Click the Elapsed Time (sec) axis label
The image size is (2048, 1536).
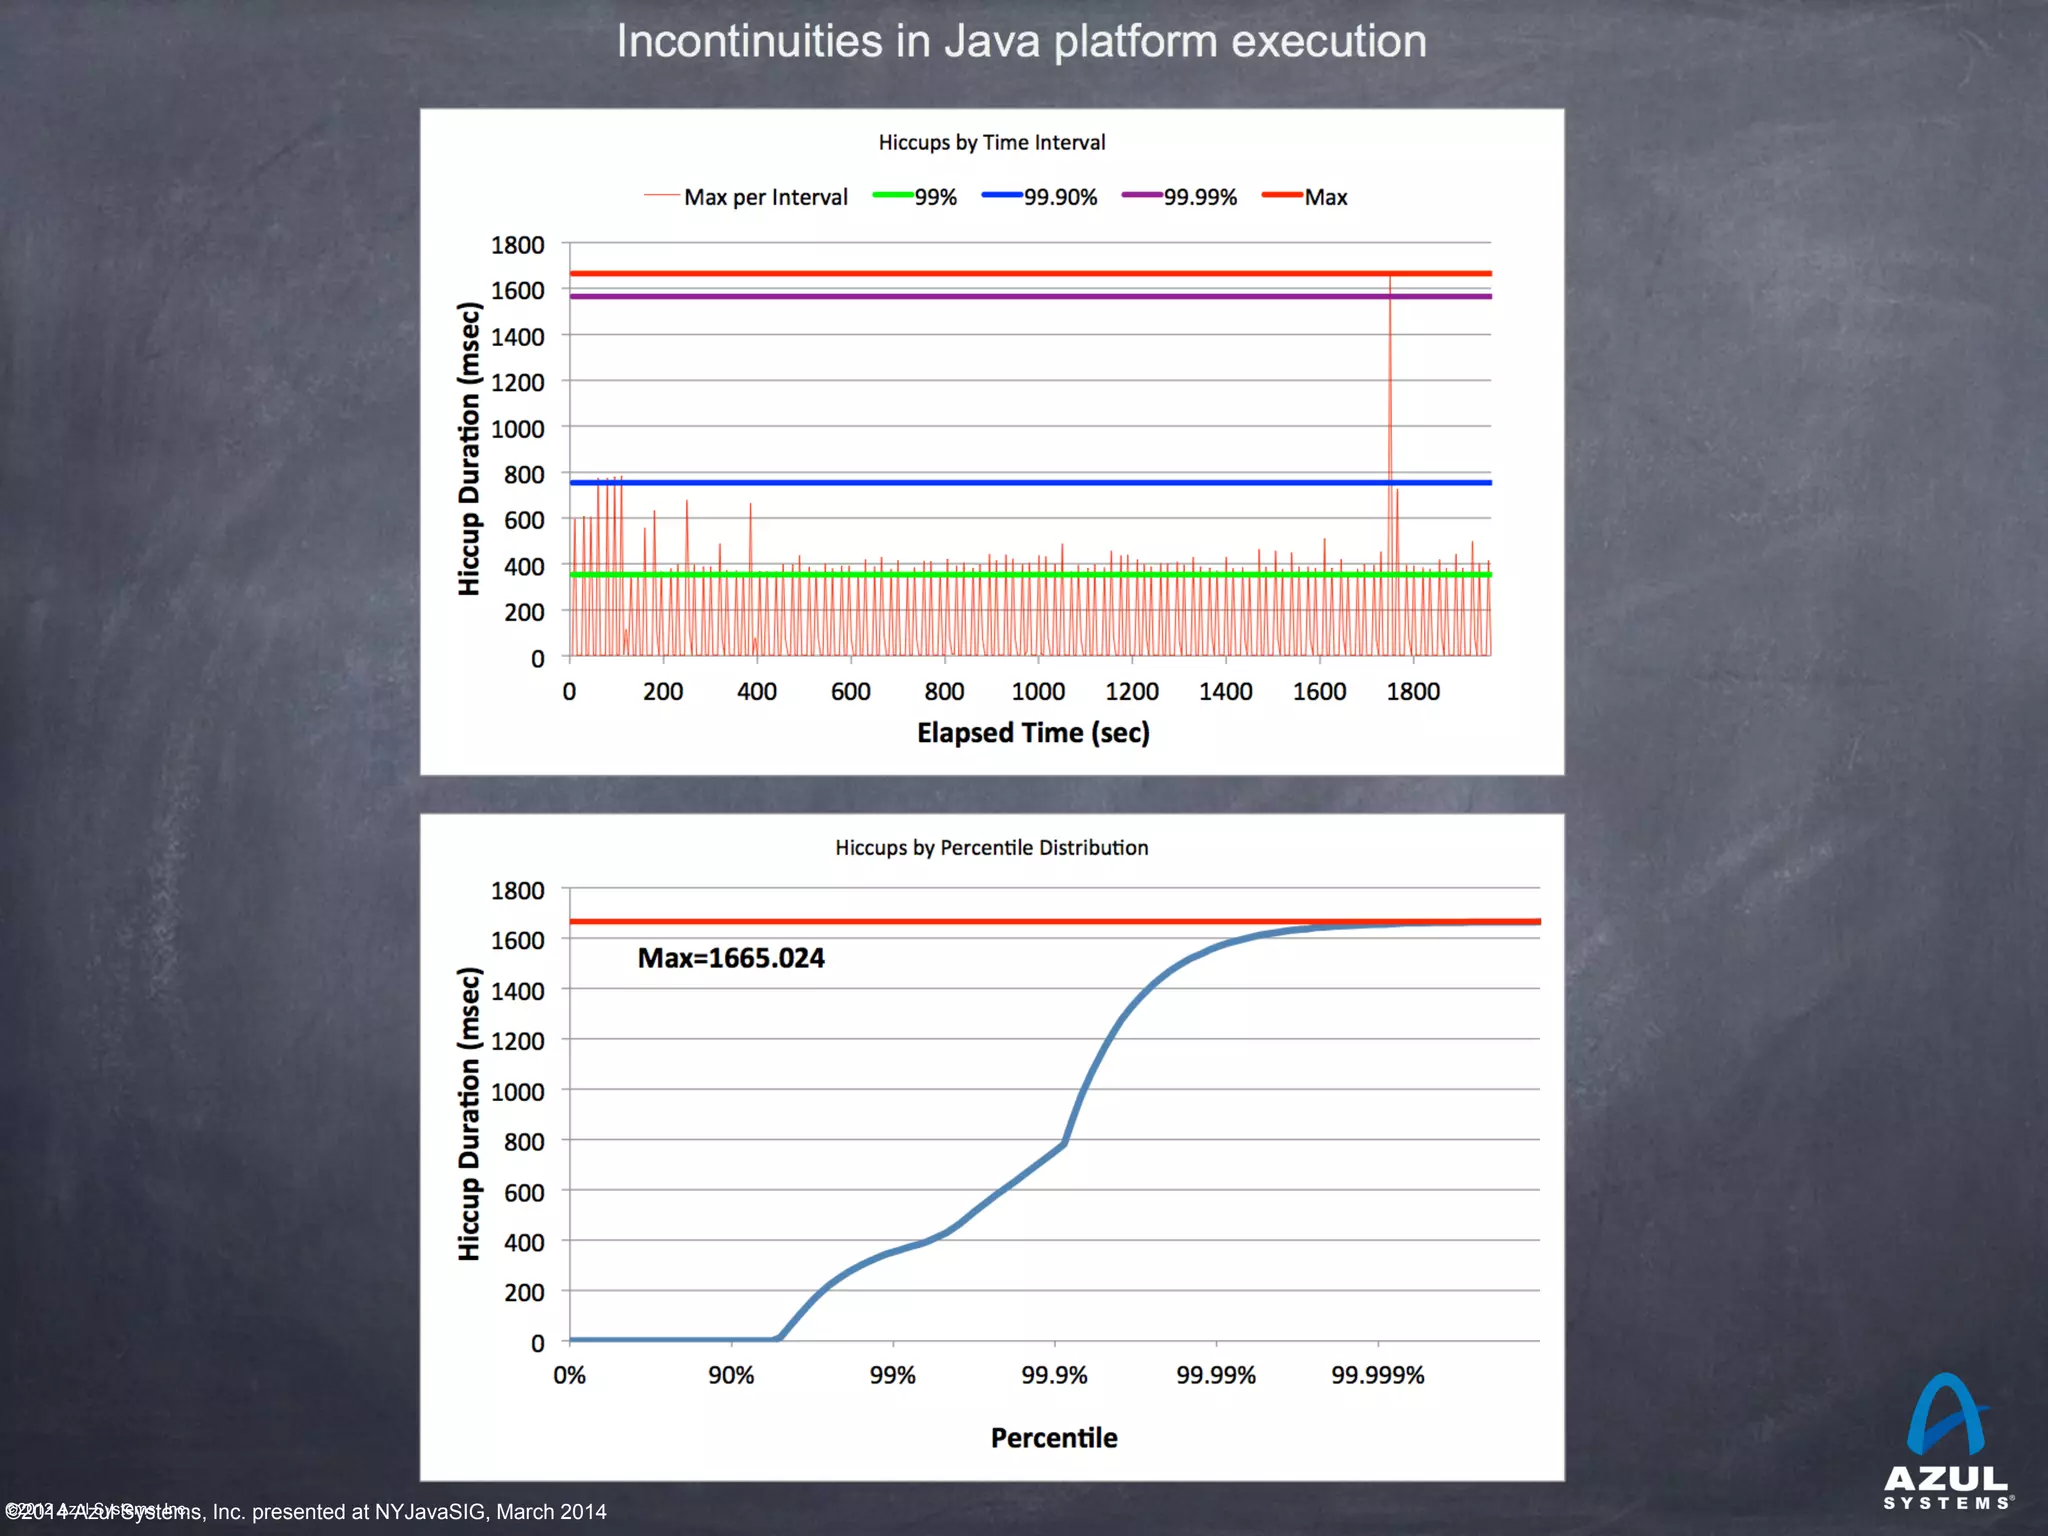pos(1033,733)
